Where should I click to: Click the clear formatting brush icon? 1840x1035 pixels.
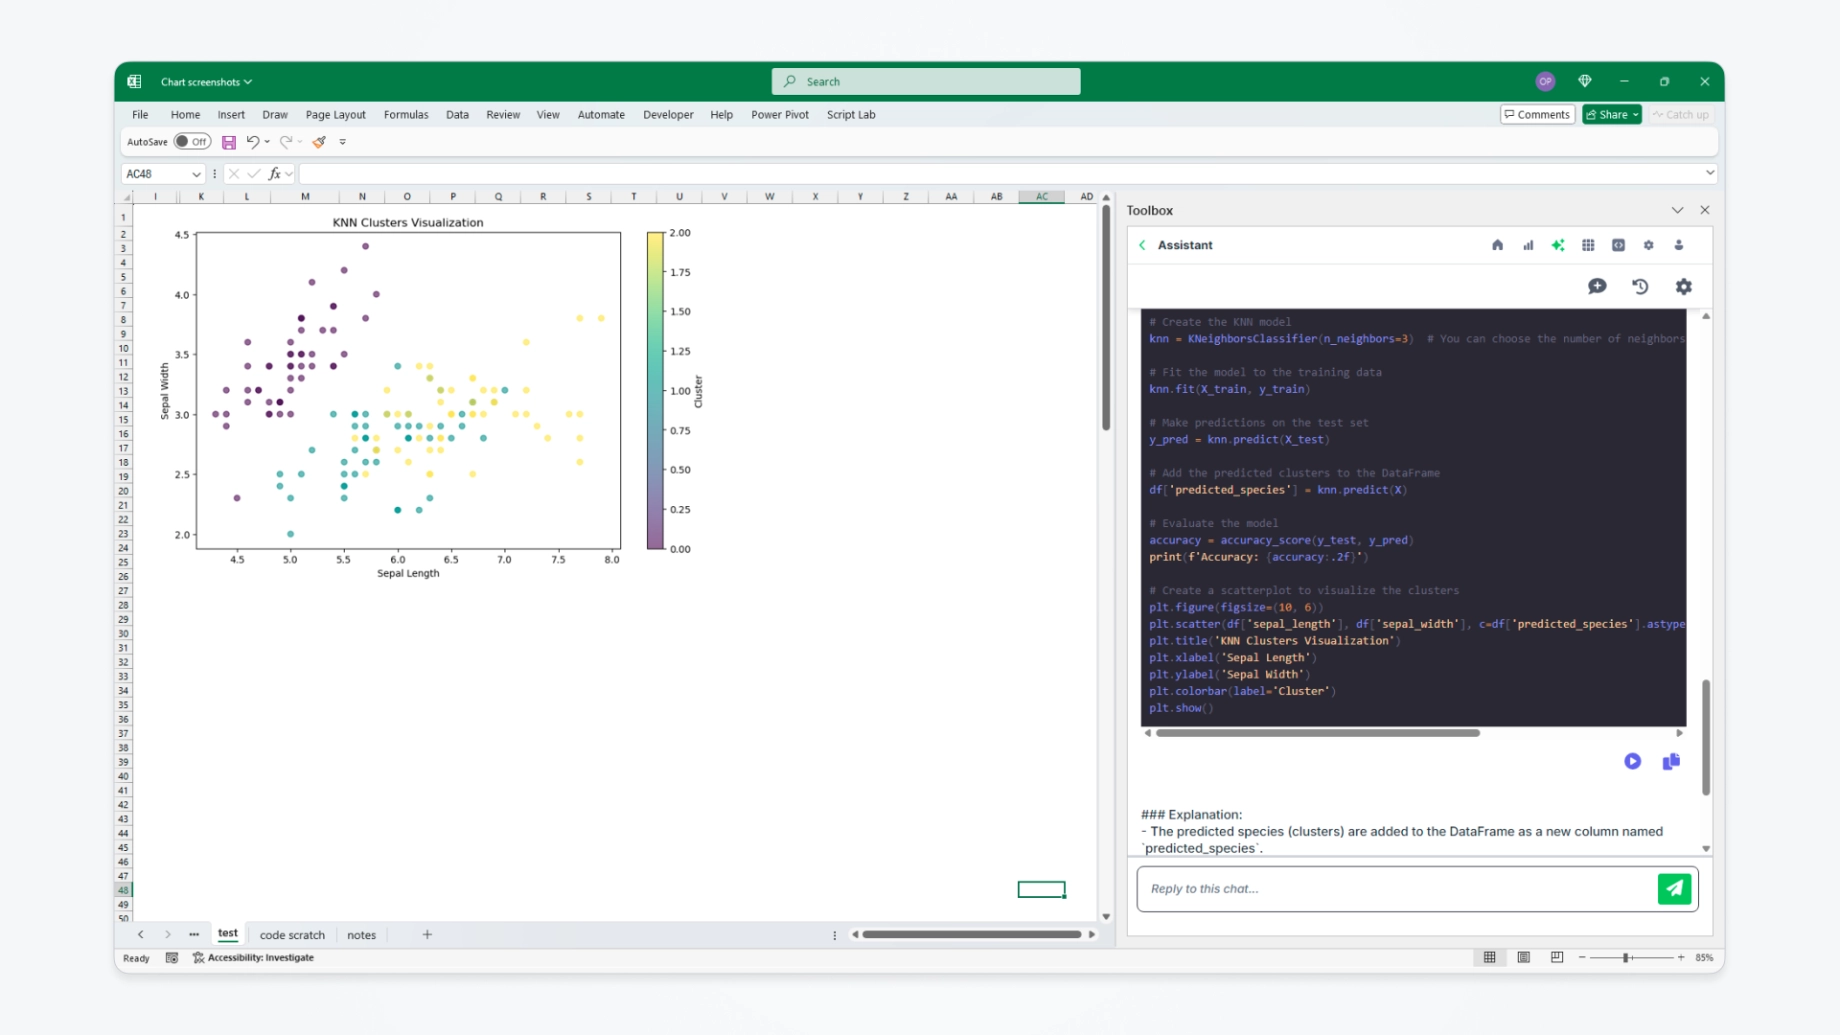[x=319, y=142]
